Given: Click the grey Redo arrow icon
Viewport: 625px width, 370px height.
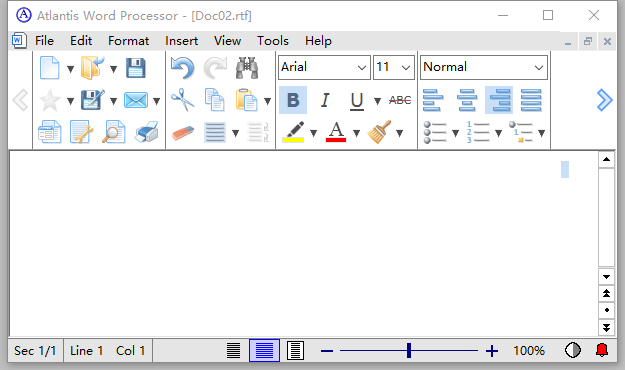Looking at the screenshot, I should 215,68.
